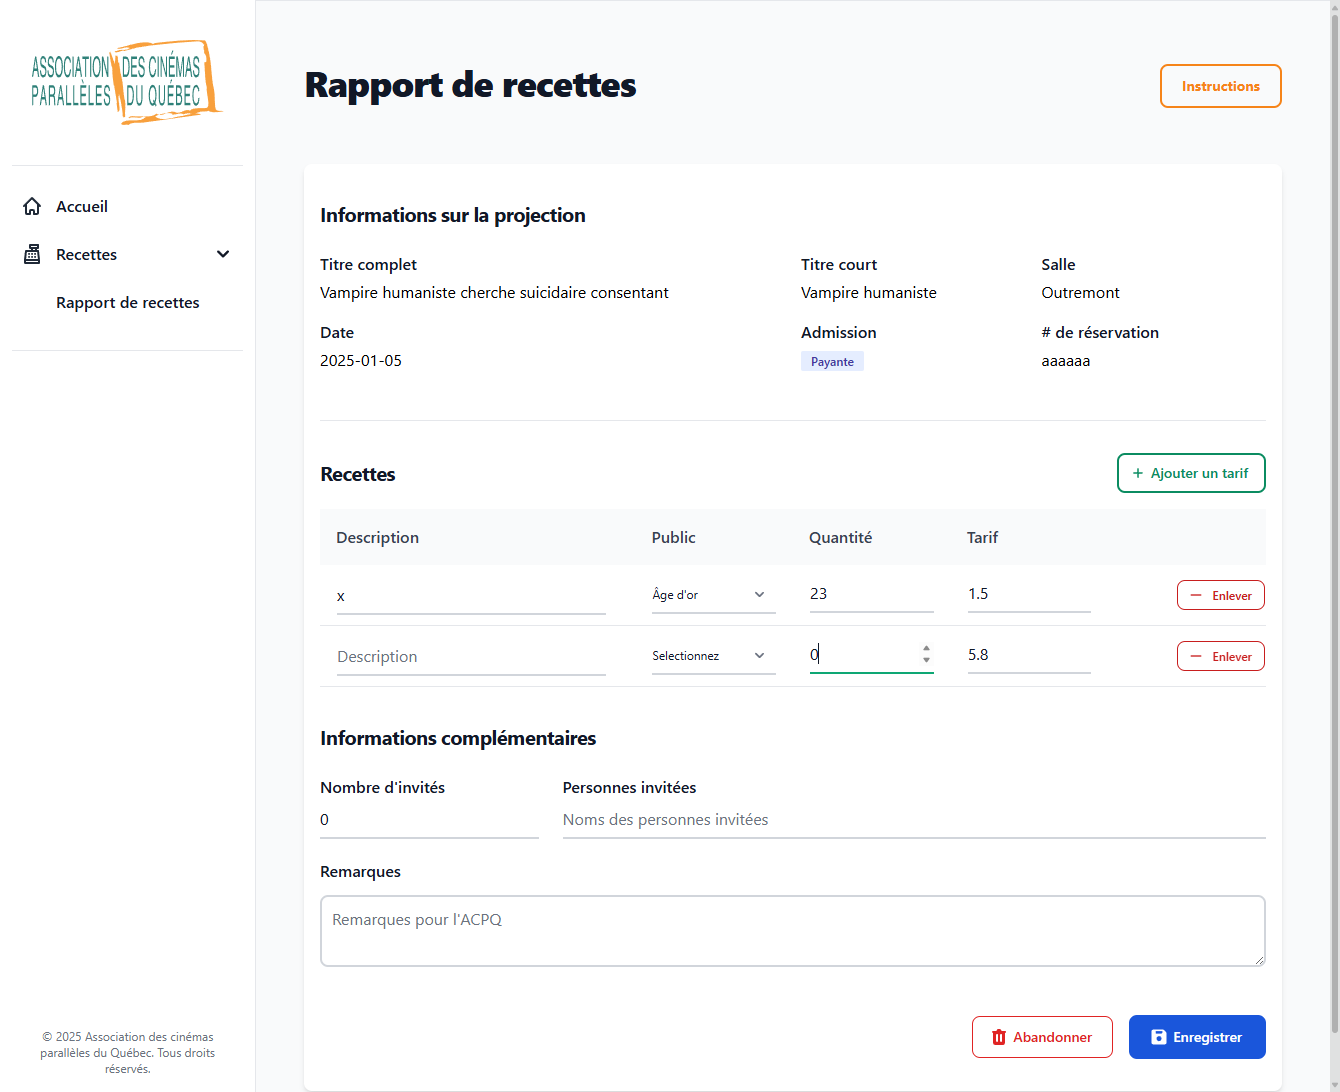Screen dimensions: 1340x1092
Task: Go to Accueil in the sidebar
Action: point(82,206)
